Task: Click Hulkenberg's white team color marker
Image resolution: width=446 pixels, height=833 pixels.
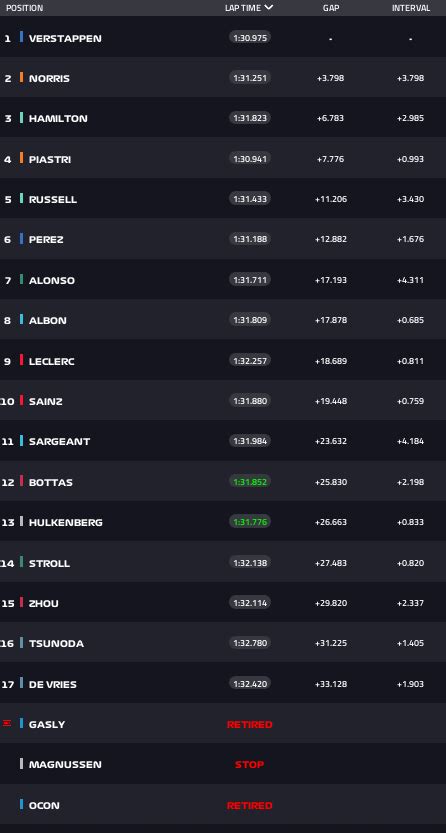Action: click(x=22, y=521)
